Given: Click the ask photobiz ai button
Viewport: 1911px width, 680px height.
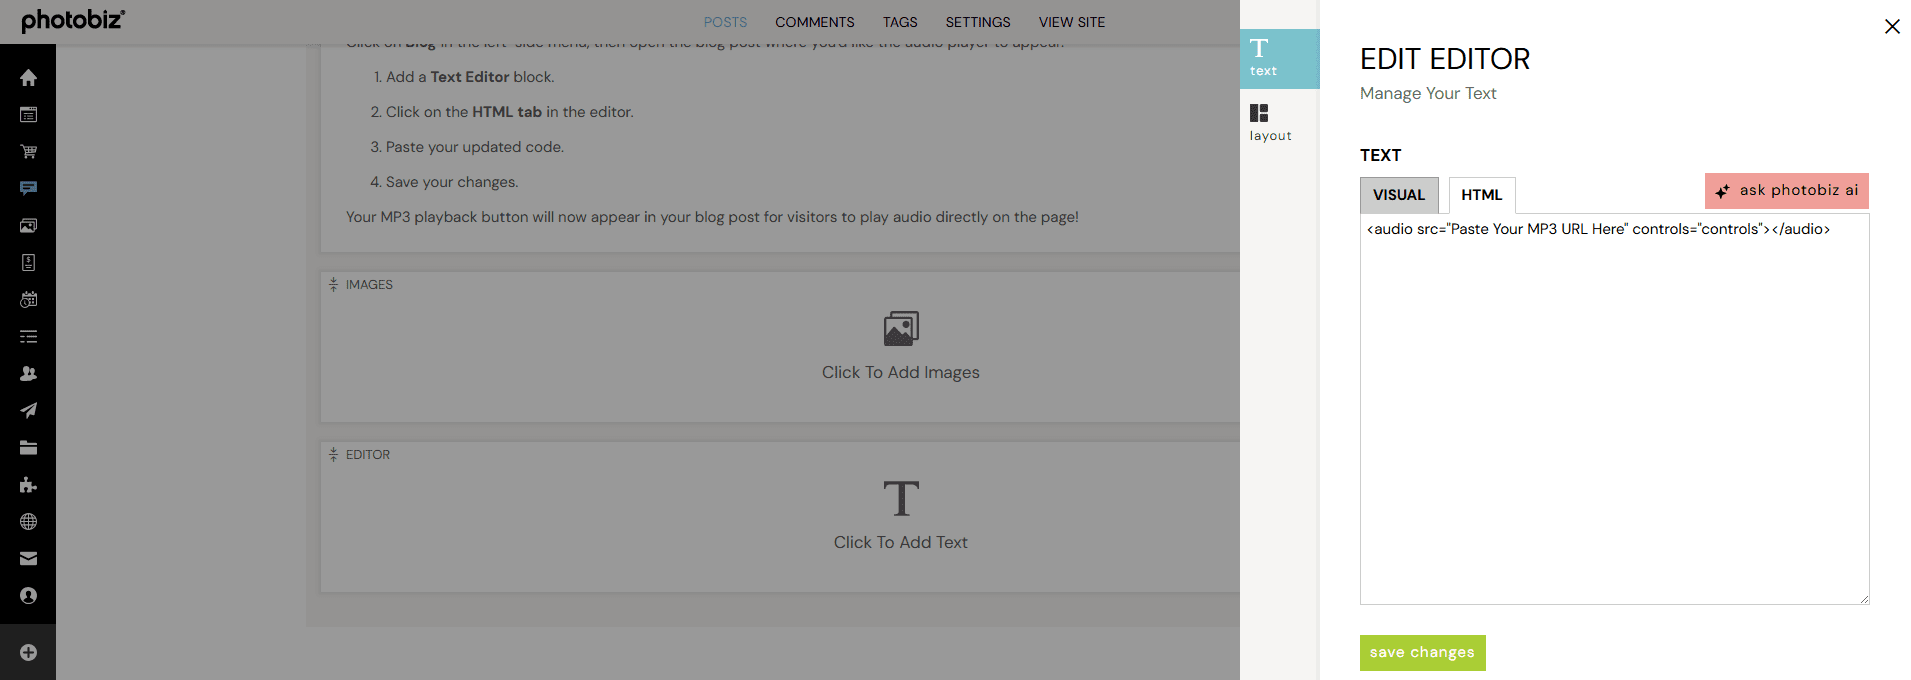Looking at the screenshot, I should click(1787, 191).
